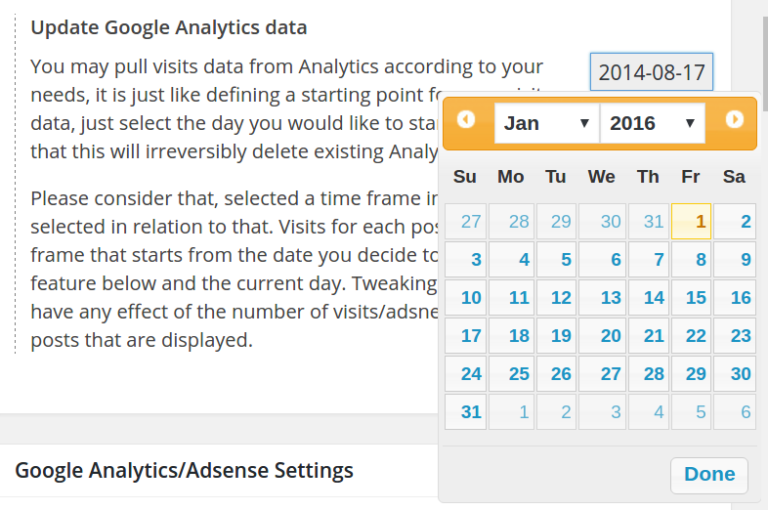Open the month dropdown showing Jan
Screen dimensions: 768x510
pyautogui.click(x=546, y=124)
